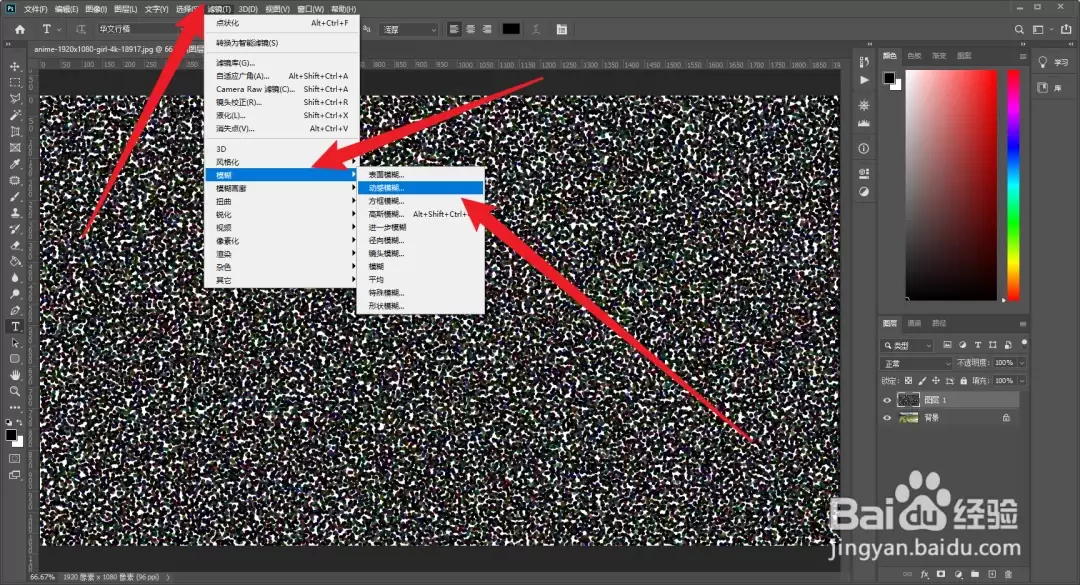Image resolution: width=1080 pixels, height=585 pixels.
Task: Select the Eraser tool
Action: click(14, 245)
